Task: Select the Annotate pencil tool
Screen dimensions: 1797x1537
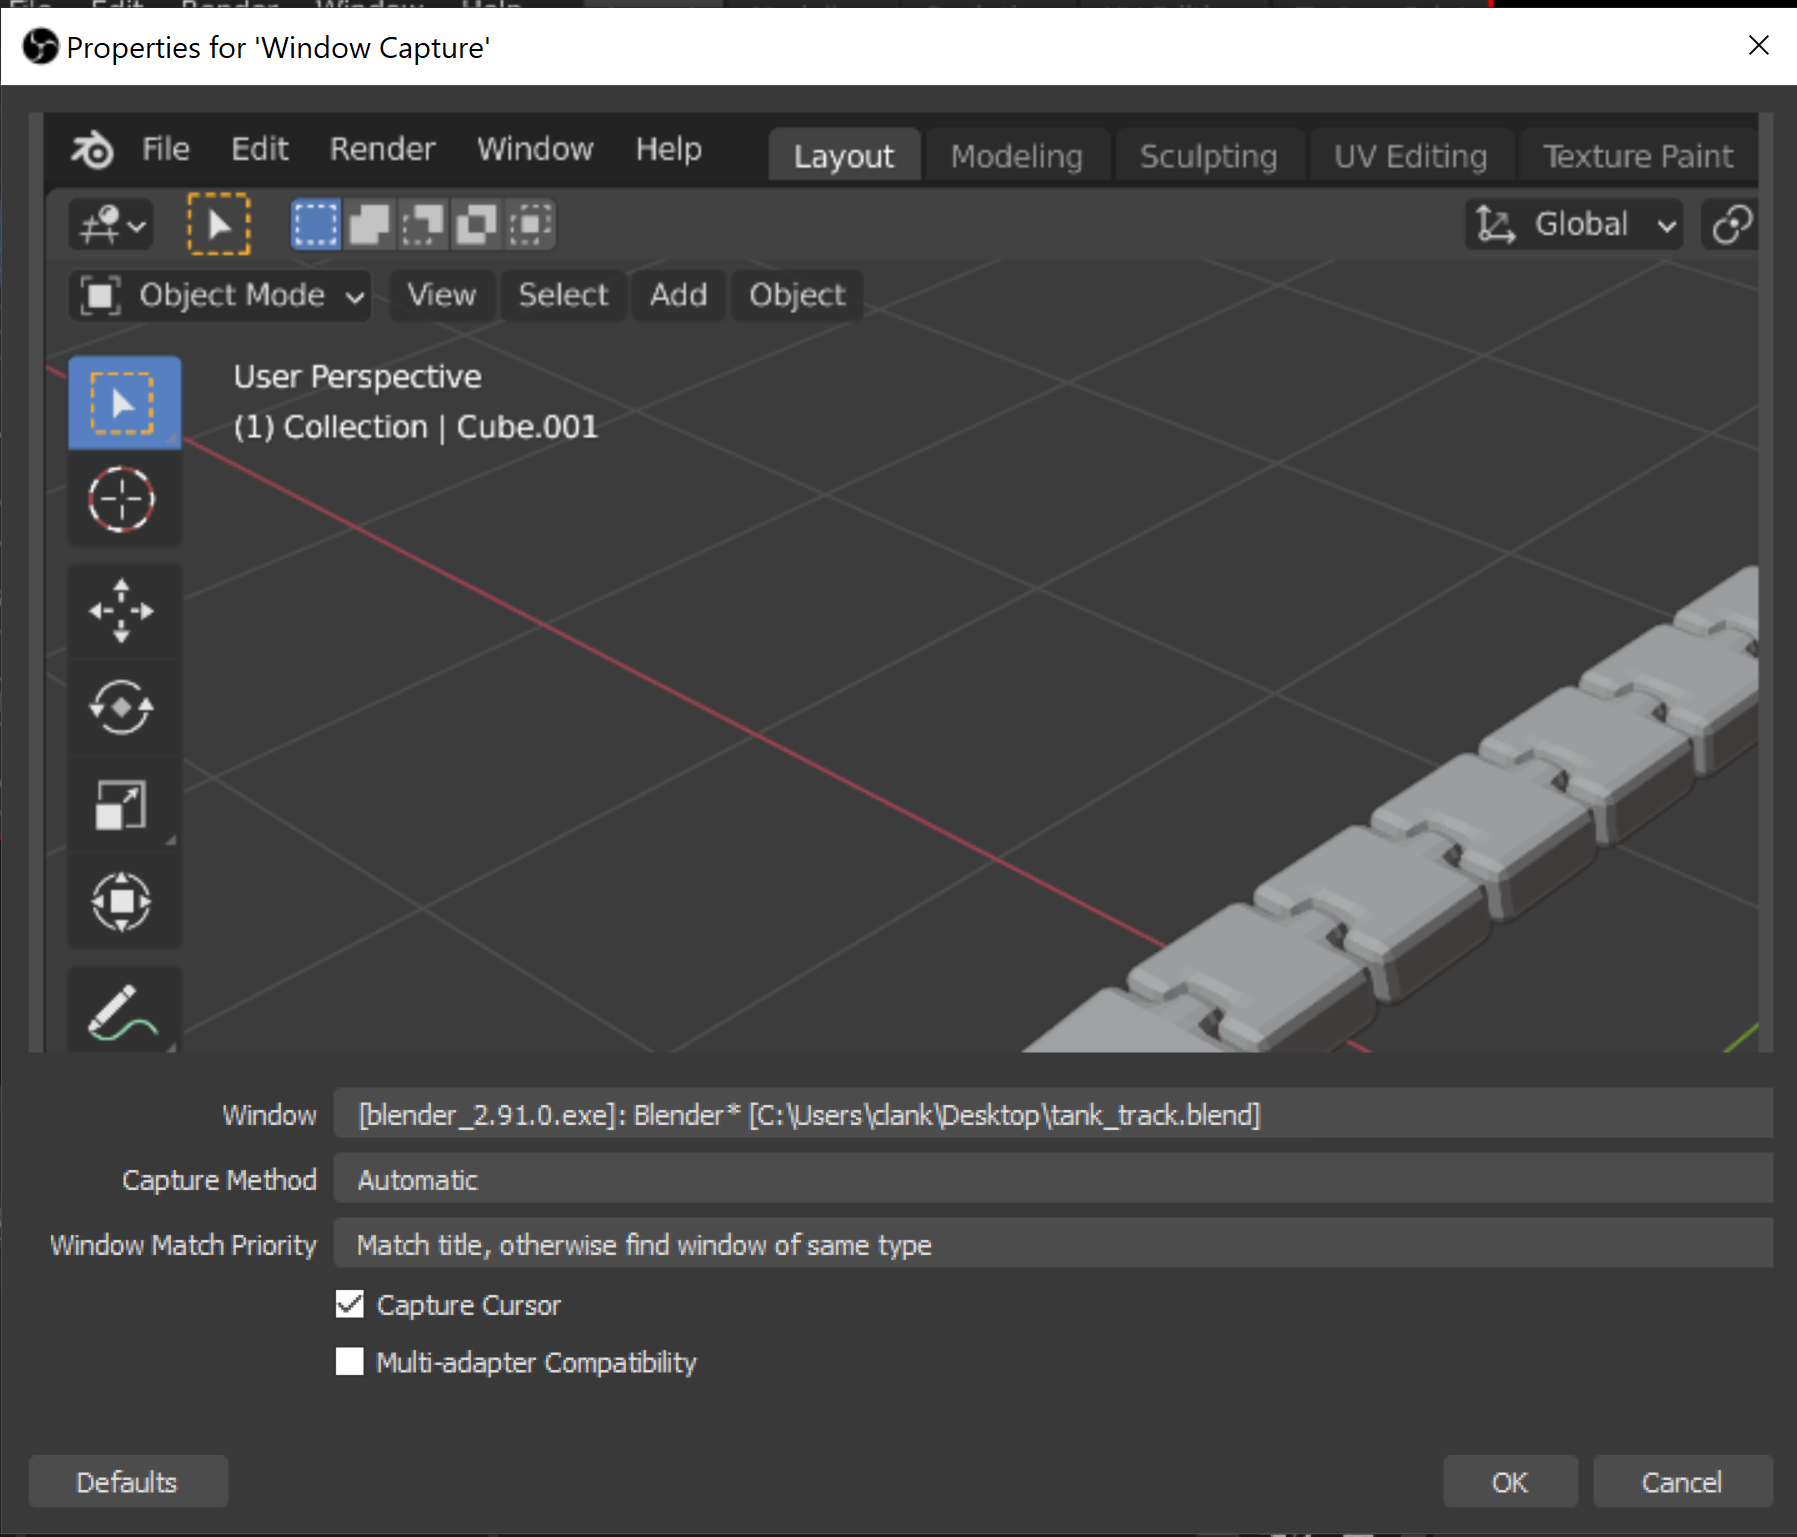Action: click(122, 1012)
